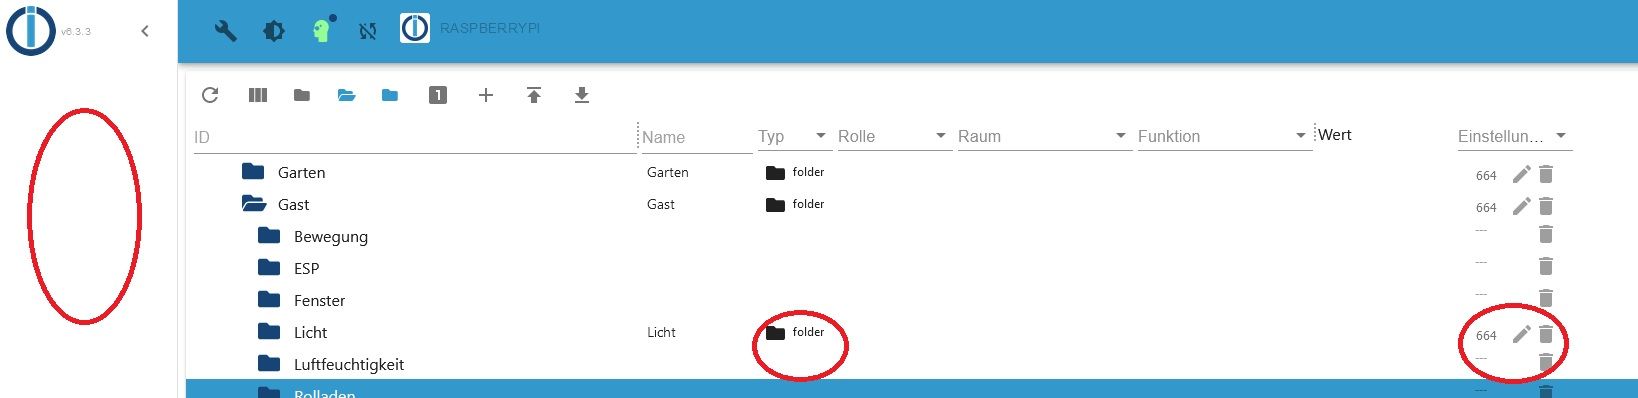Collapse the opened Gast folder
1638x398 pixels.
[252, 204]
